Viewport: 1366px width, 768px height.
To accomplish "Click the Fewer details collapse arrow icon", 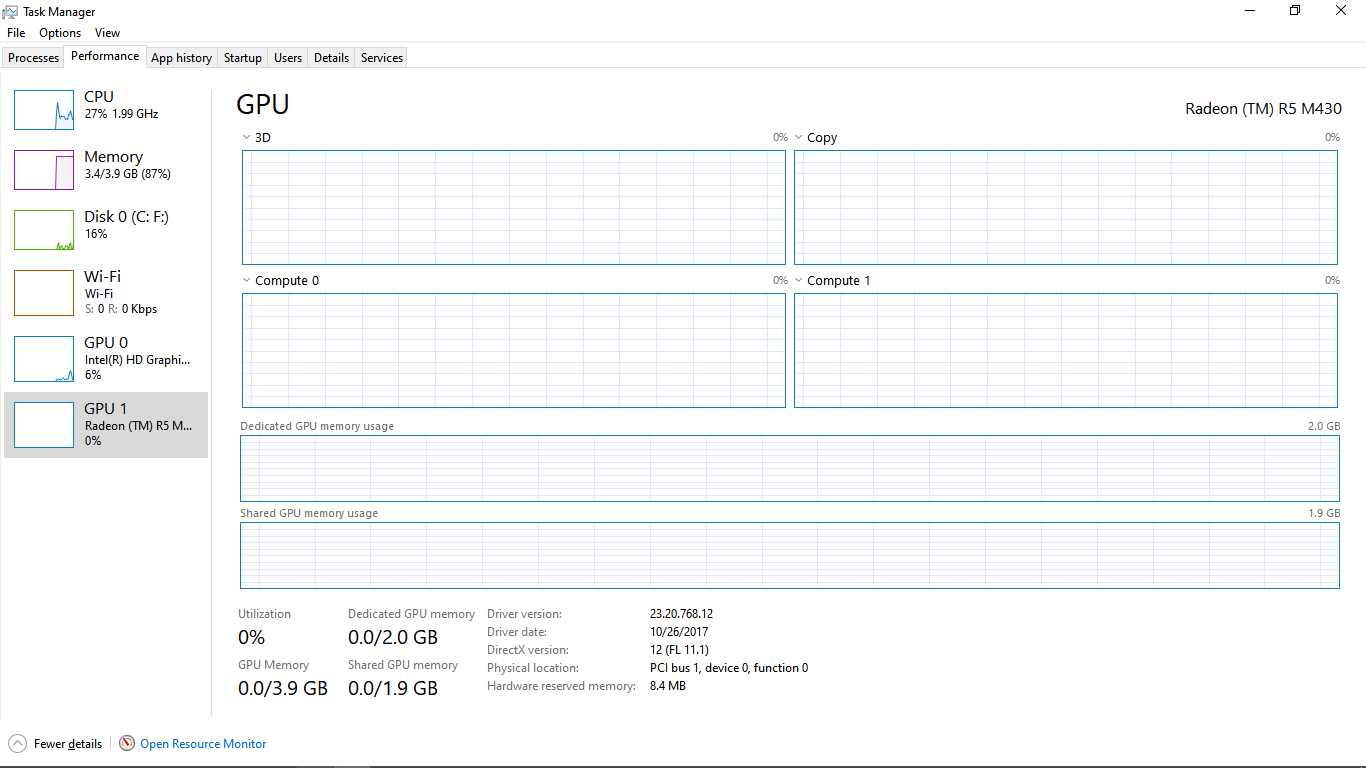I will coord(18,743).
